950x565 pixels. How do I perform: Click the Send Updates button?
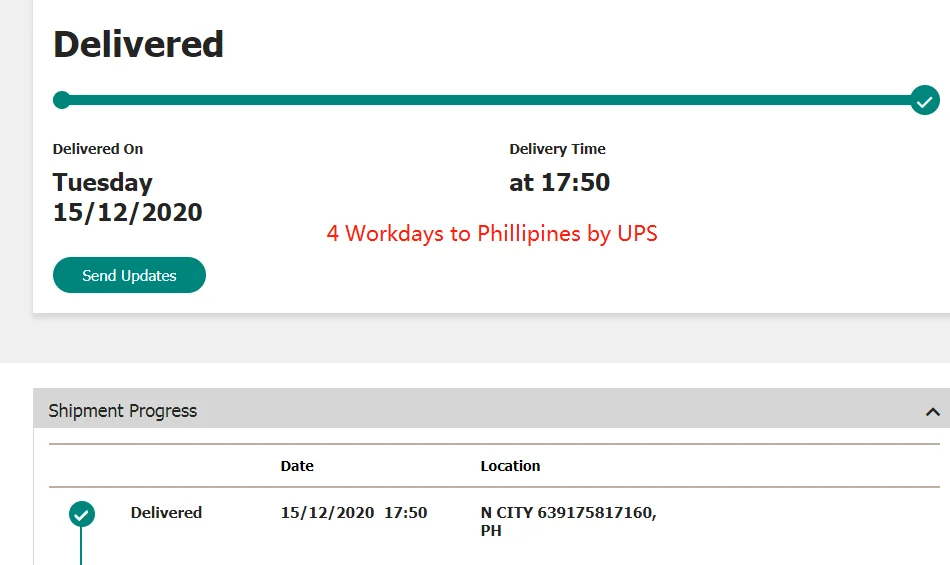click(129, 275)
